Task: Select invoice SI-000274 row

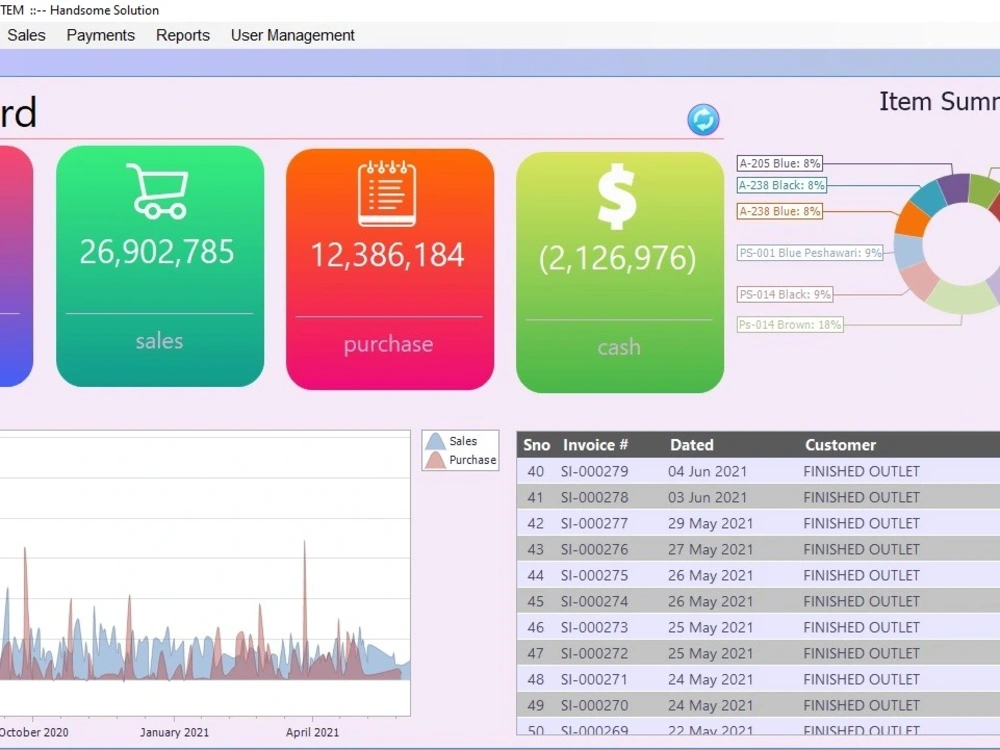Action: pyautogui.click(x=758, y=601)
